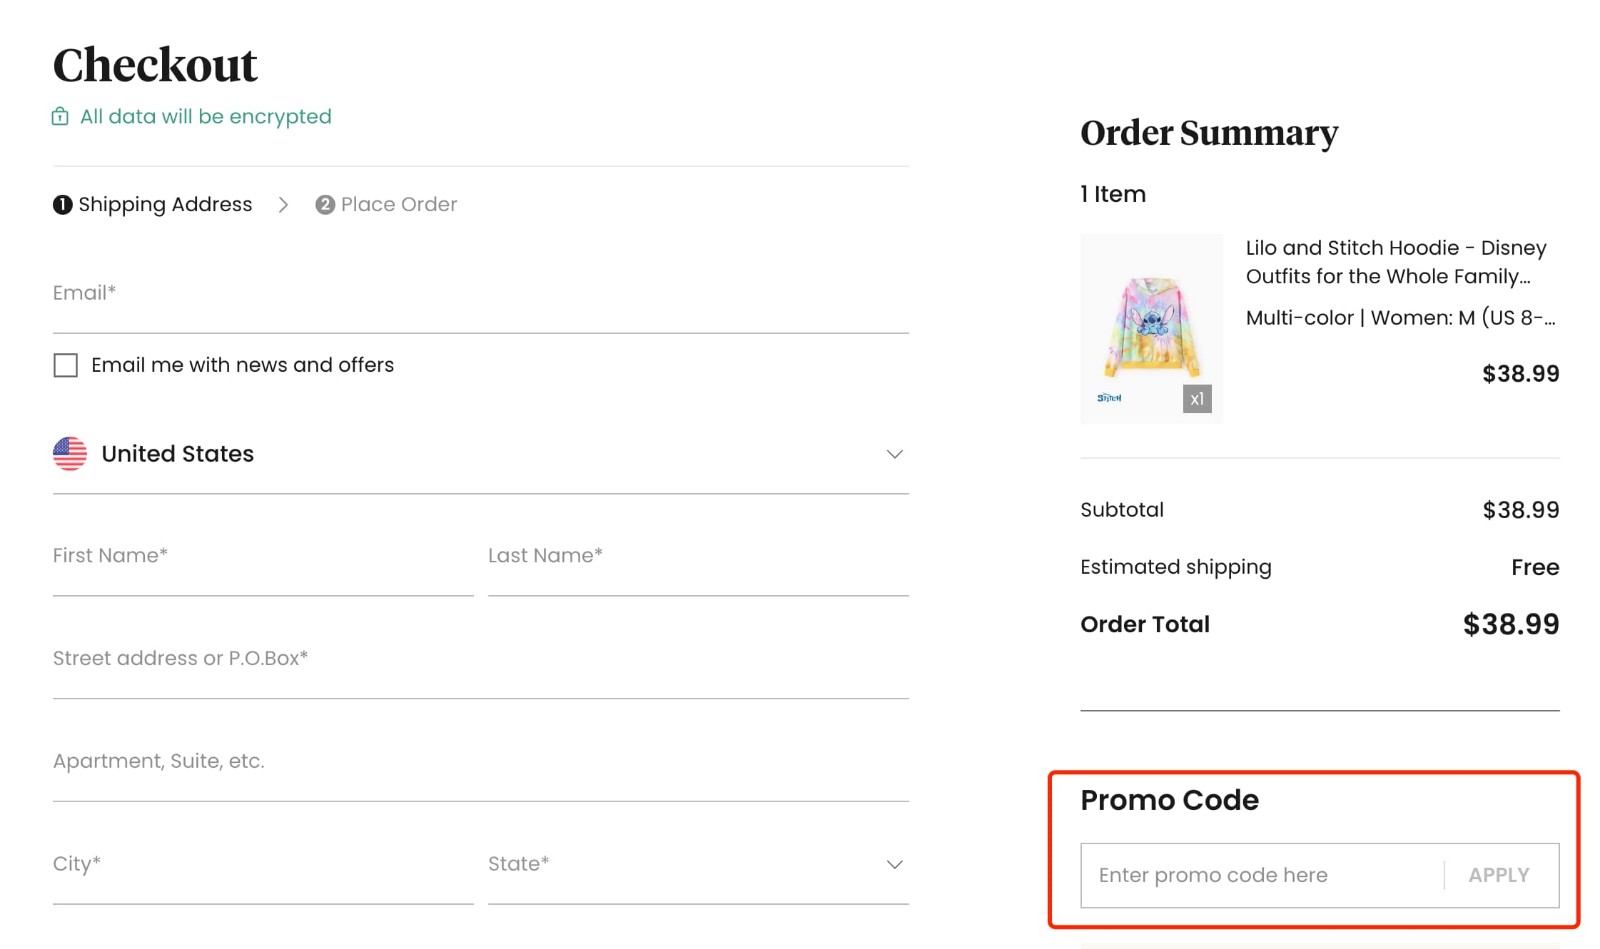Open the Lilo and Stitch Hoodie product link

(1396, 262)
